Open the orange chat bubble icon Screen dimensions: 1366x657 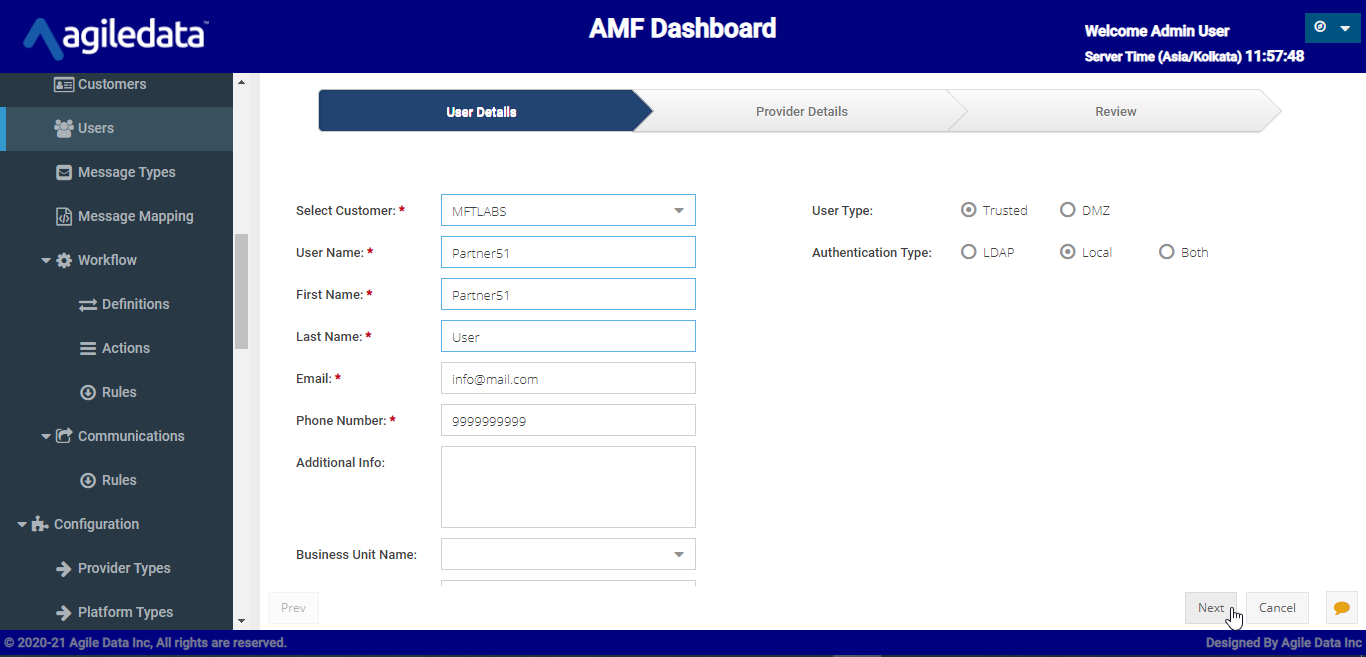click(x=1341, y=608)
